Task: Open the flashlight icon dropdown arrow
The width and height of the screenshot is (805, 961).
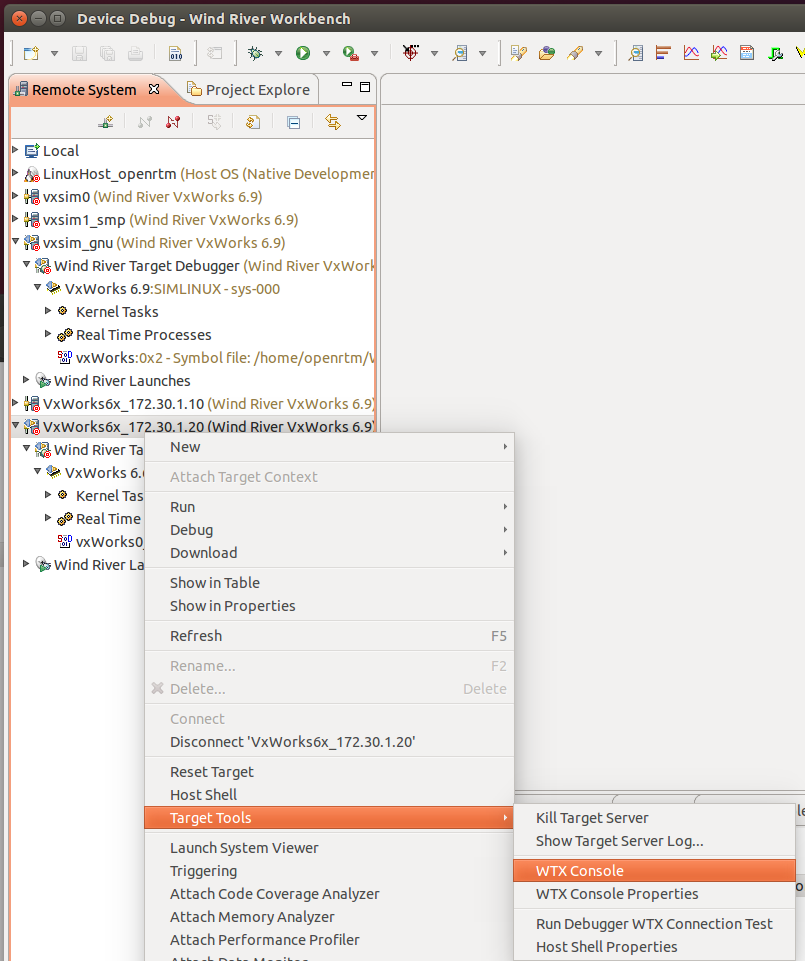Action: (598, 53)
